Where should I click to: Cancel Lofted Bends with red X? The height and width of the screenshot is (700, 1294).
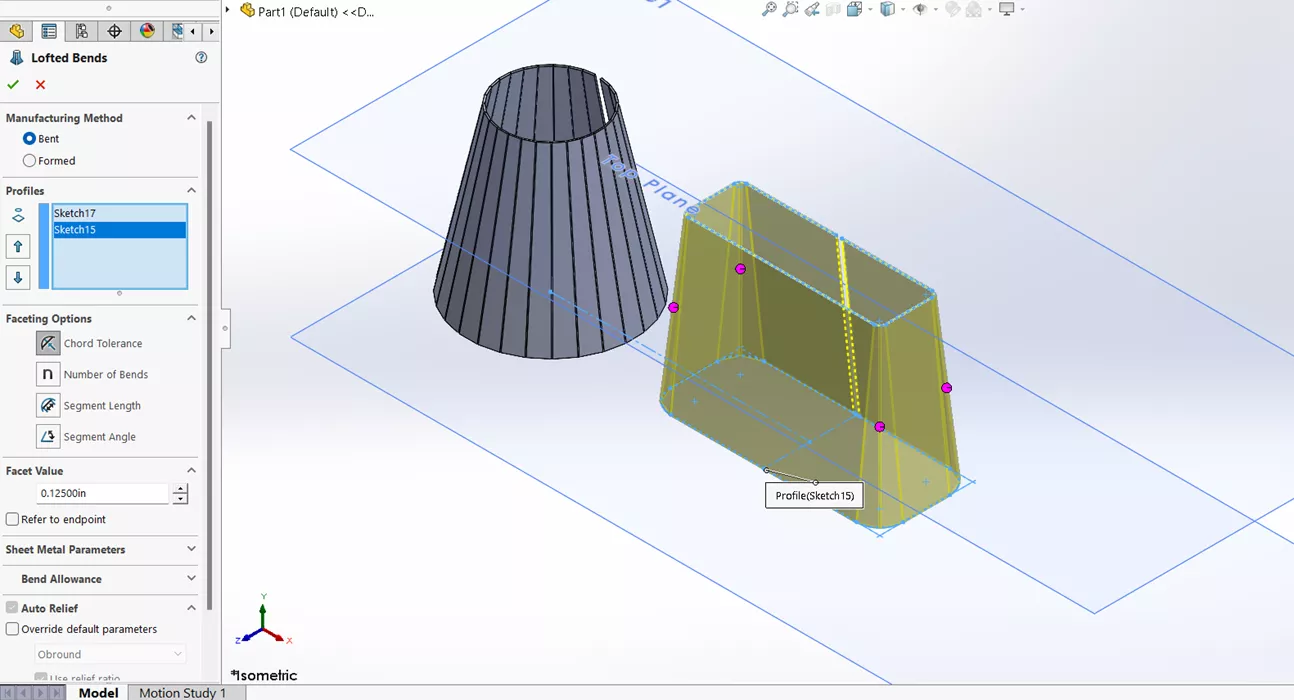click(x=41, y=85)
